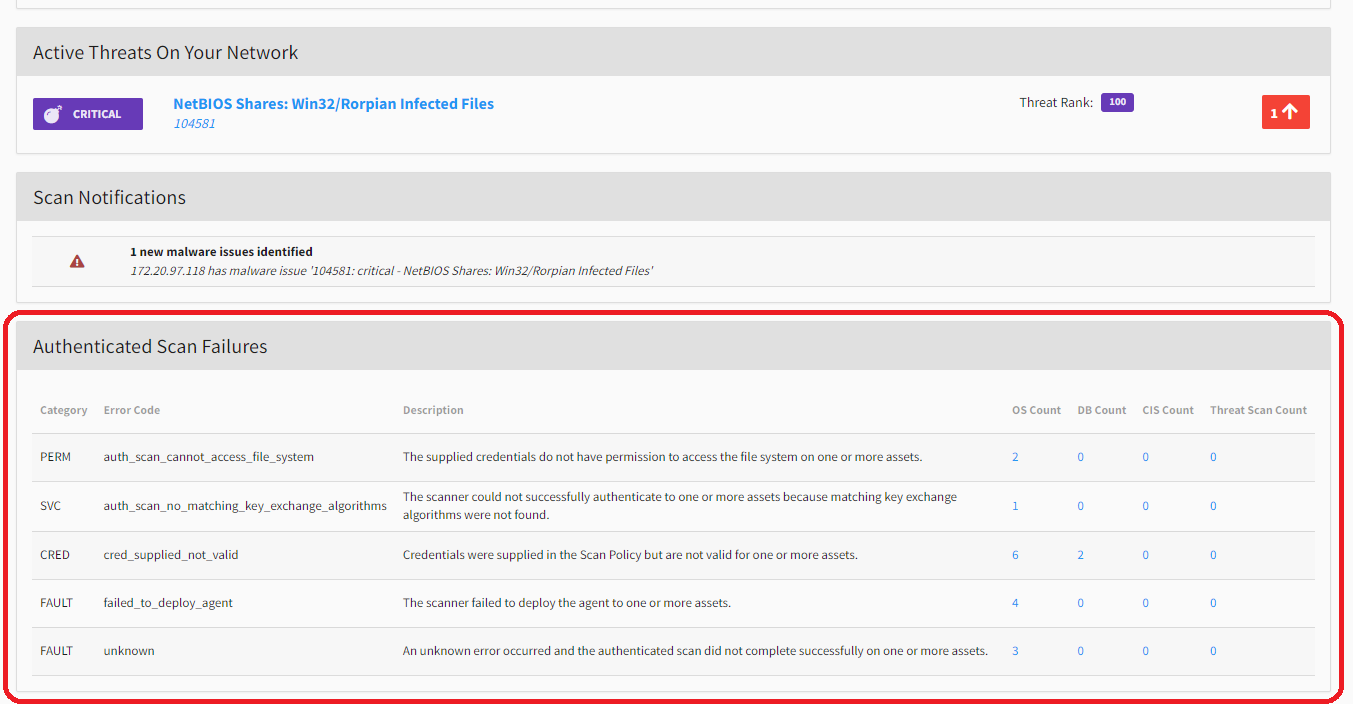
Task: Click the Authenticated Scan Failures panel title
Action: click(x=150, y=347)
